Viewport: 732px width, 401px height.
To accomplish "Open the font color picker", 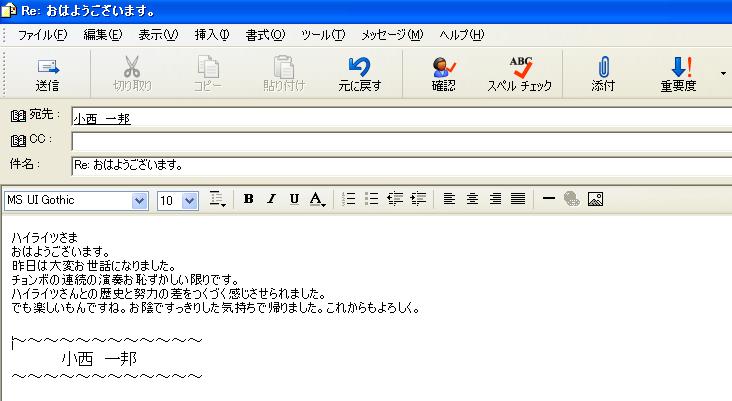I will point(317,200).
